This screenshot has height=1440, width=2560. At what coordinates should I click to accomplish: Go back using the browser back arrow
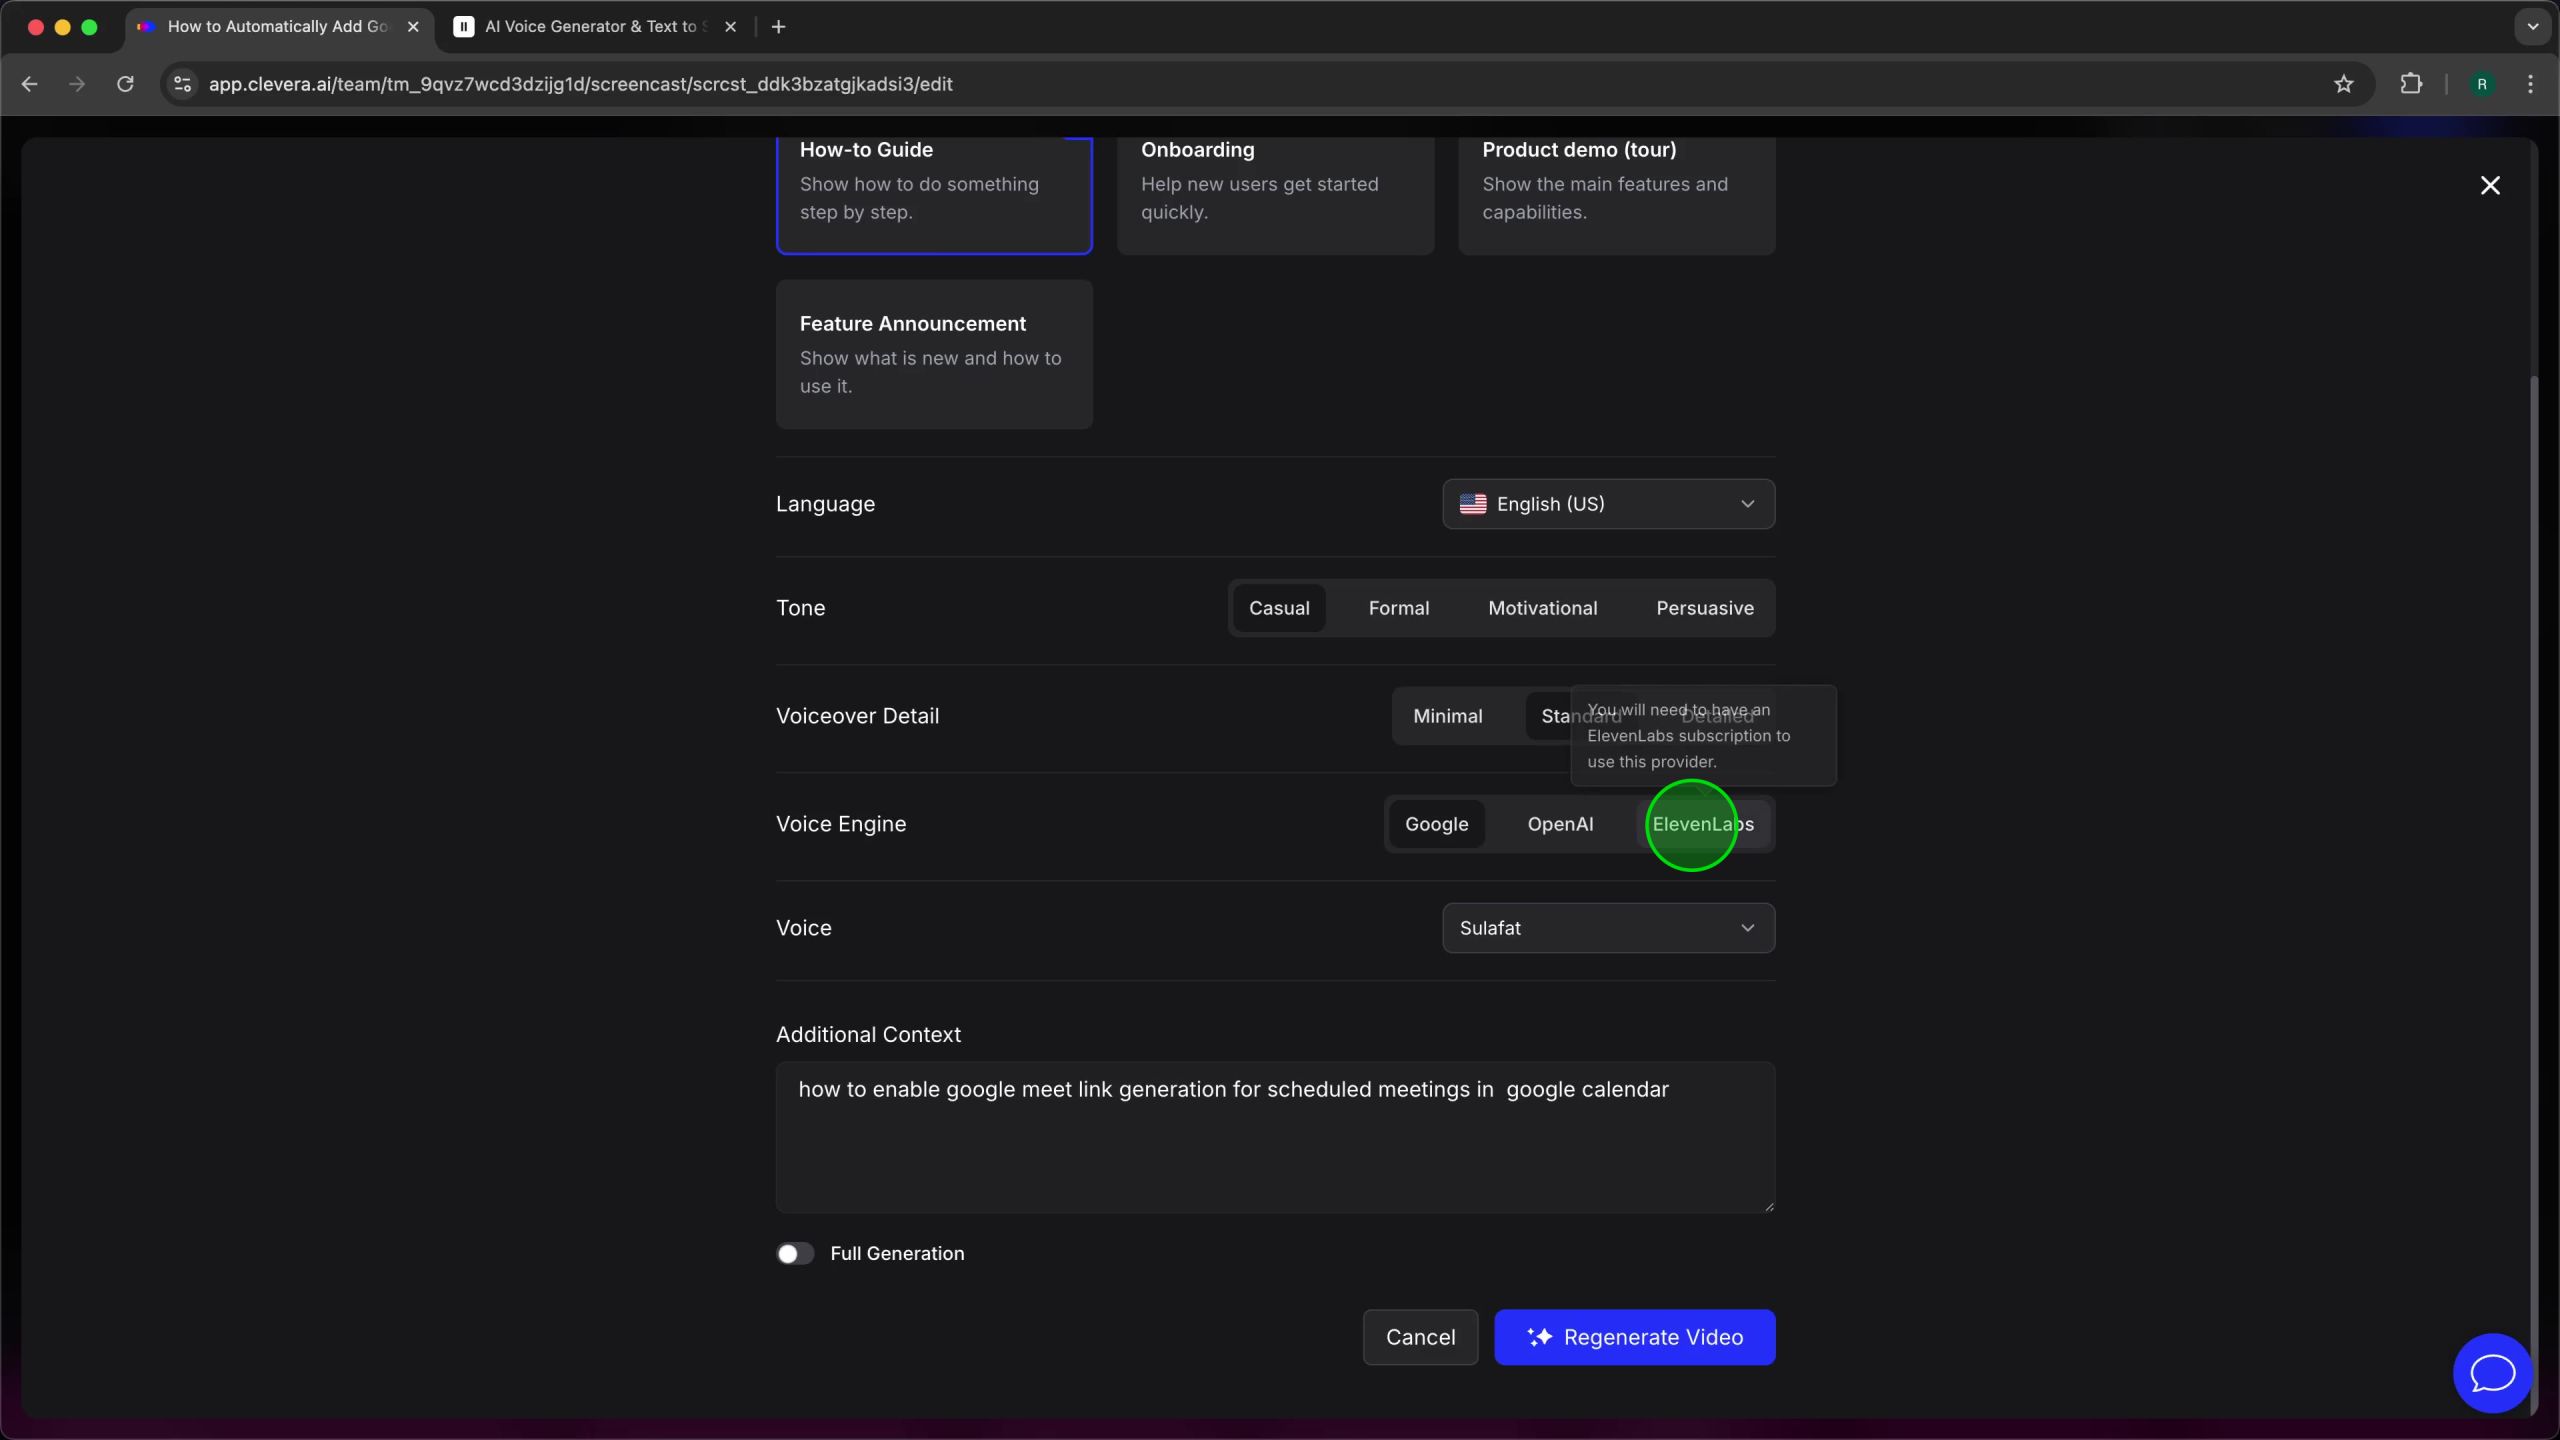(30, 84)
